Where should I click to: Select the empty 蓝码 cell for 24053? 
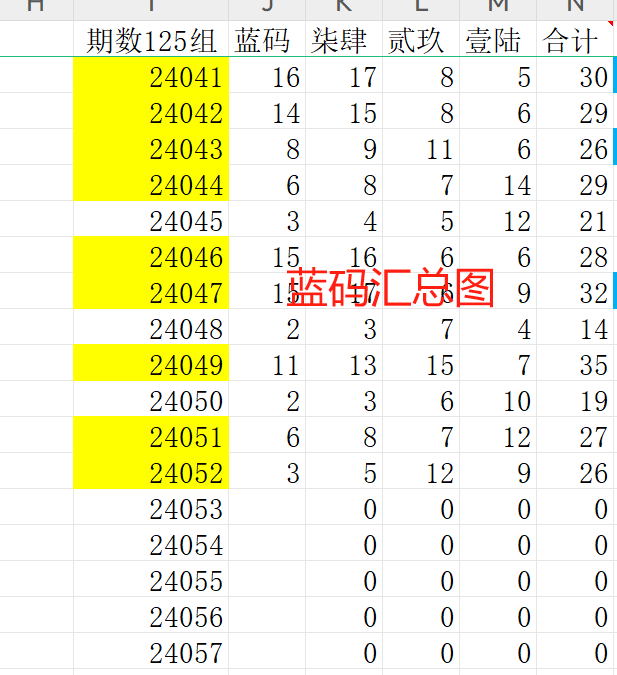(267, 507)
